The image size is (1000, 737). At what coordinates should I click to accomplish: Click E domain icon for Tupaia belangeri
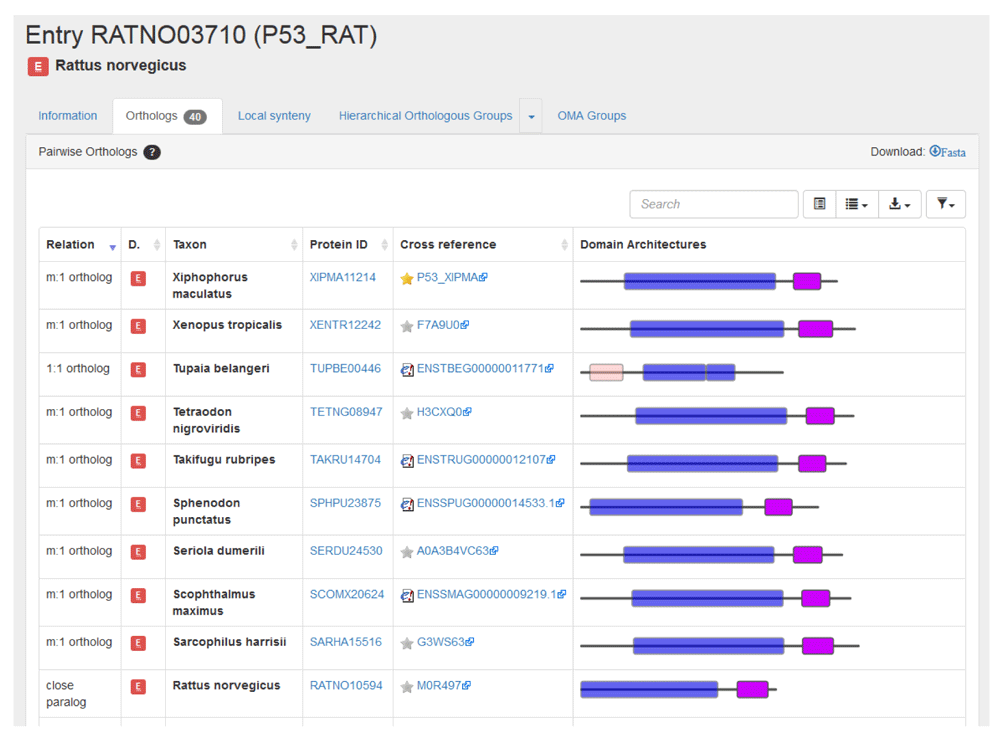tap(138, 370)
